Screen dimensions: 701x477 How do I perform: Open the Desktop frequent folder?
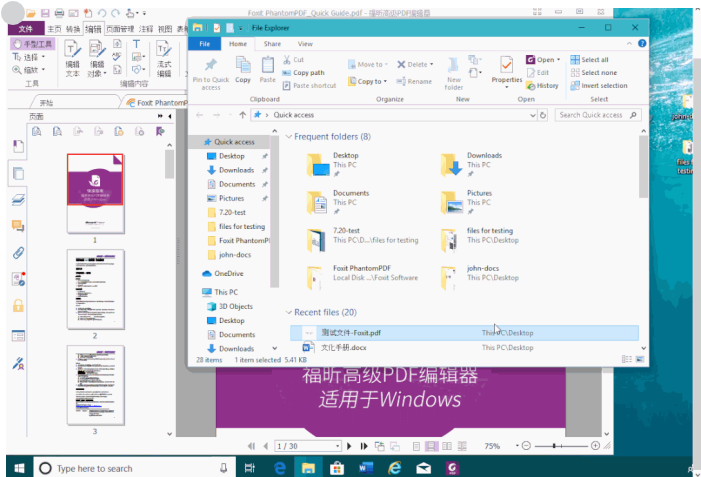(333, 165)
